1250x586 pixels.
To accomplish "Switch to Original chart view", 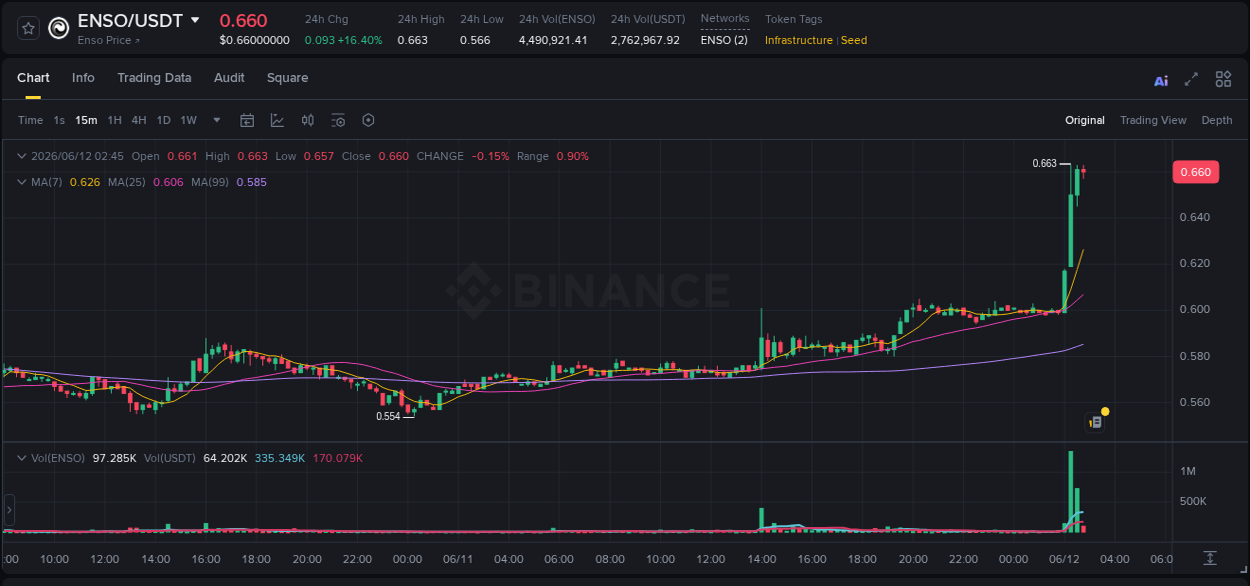I will tap(1085, 120).
